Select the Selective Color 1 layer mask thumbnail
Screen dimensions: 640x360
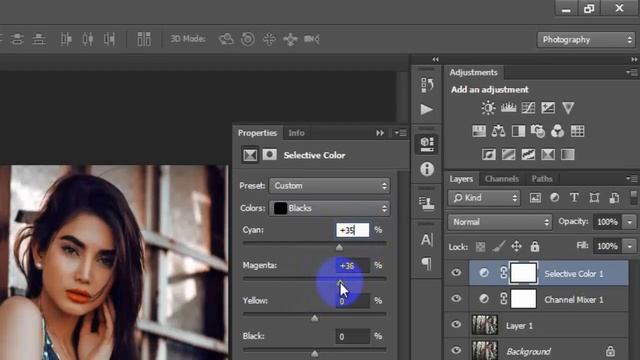523,273
